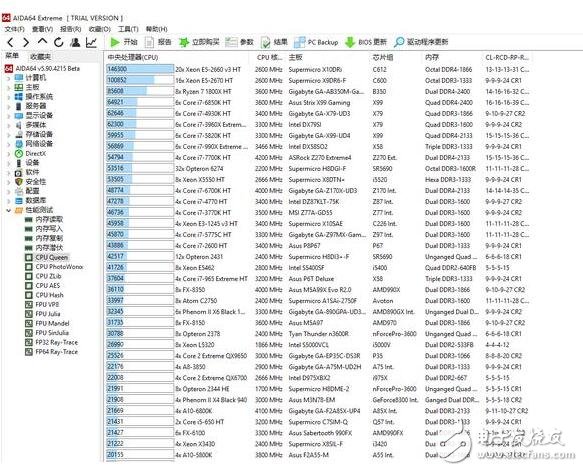Open the first menu in menu bar
The width and height of the screenshot is (583, 471).
[15, 29]
